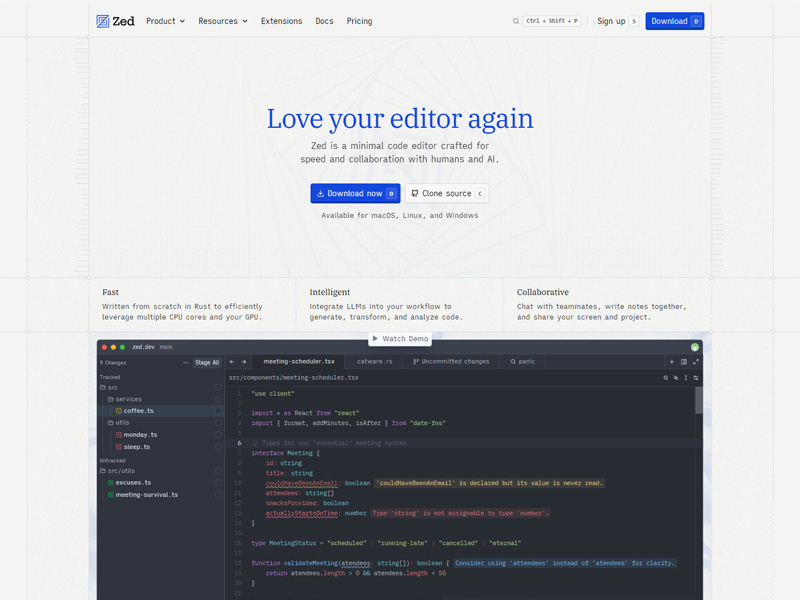Image resolution: width=800 pixels, height=600 pixels.
Task: Click the user avatar in the editor titlebar
Action: pos(695,347)
